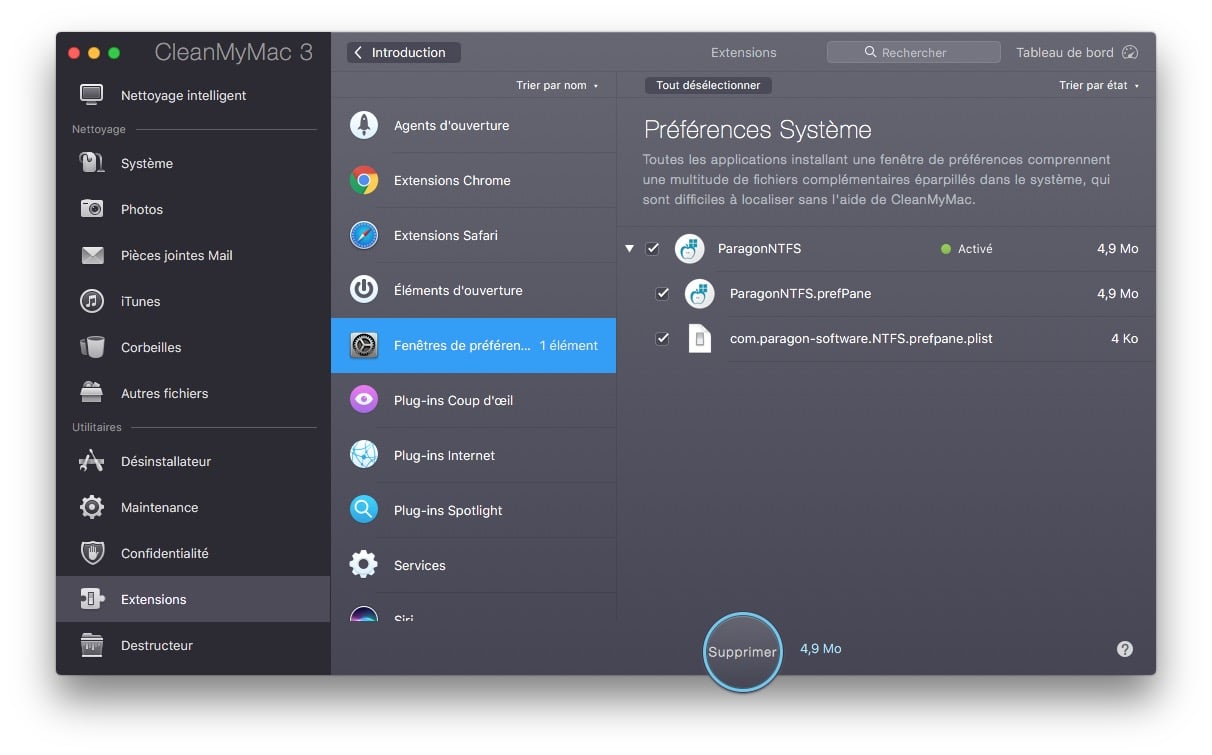Image resolution: width=1212 pixels, height=755 pixels.
Task: Uncheck the ParagonNTFS.prefPane checkbox
Action: click(662, 294)
